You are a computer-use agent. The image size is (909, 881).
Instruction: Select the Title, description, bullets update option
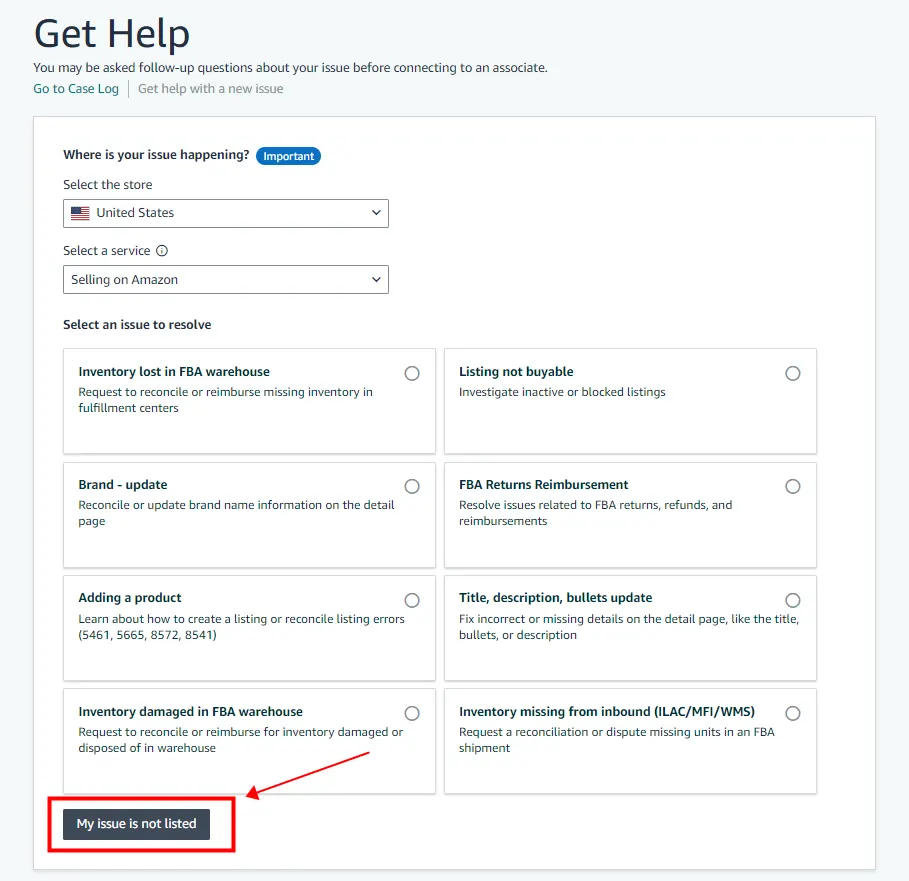(x=793, y=599)
